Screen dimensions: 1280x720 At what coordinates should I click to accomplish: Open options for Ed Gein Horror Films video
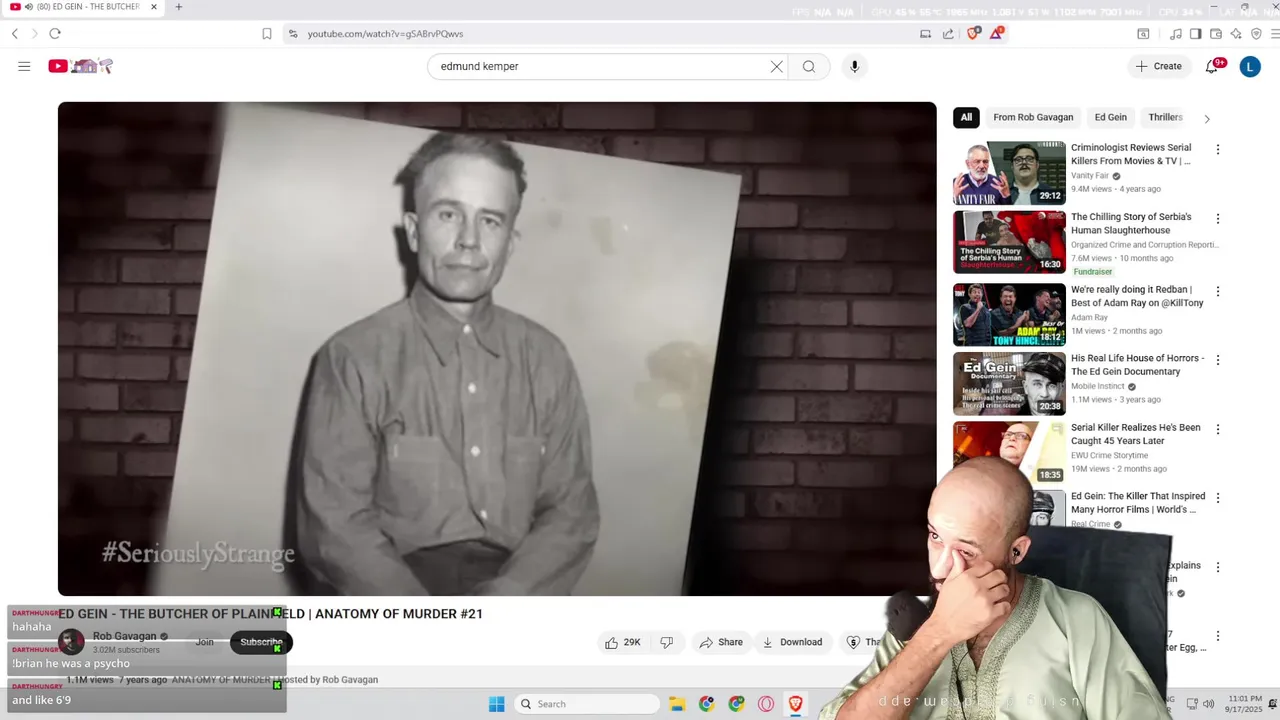pos(1217,497)
